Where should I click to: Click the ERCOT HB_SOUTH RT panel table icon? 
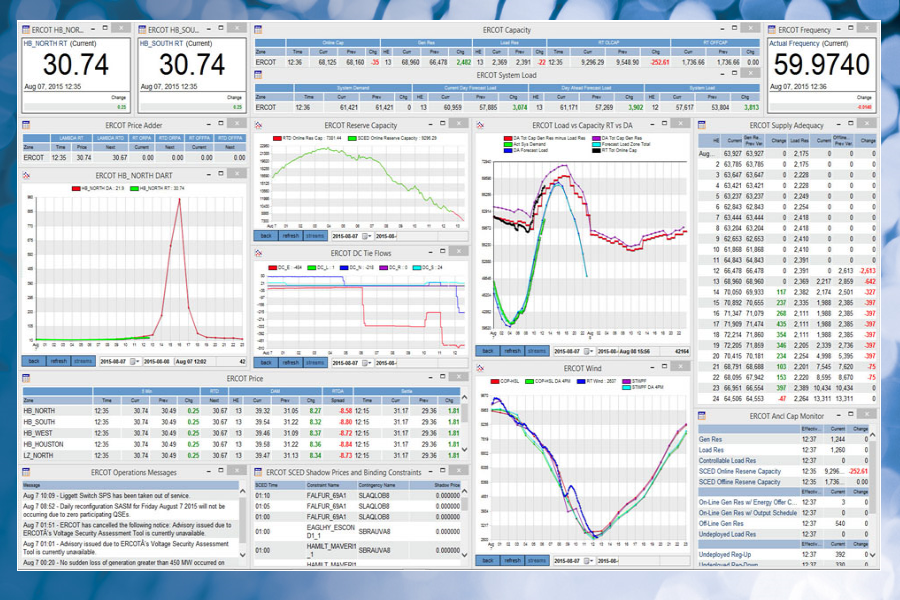(x=142, y=29)
